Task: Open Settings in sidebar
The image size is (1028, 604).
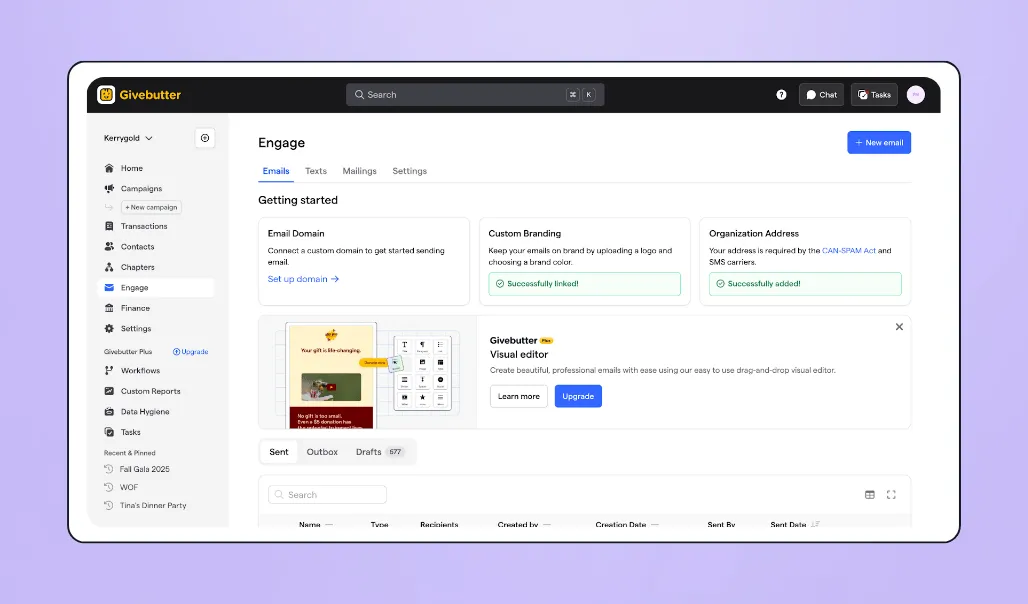Action: coord(156,329)
